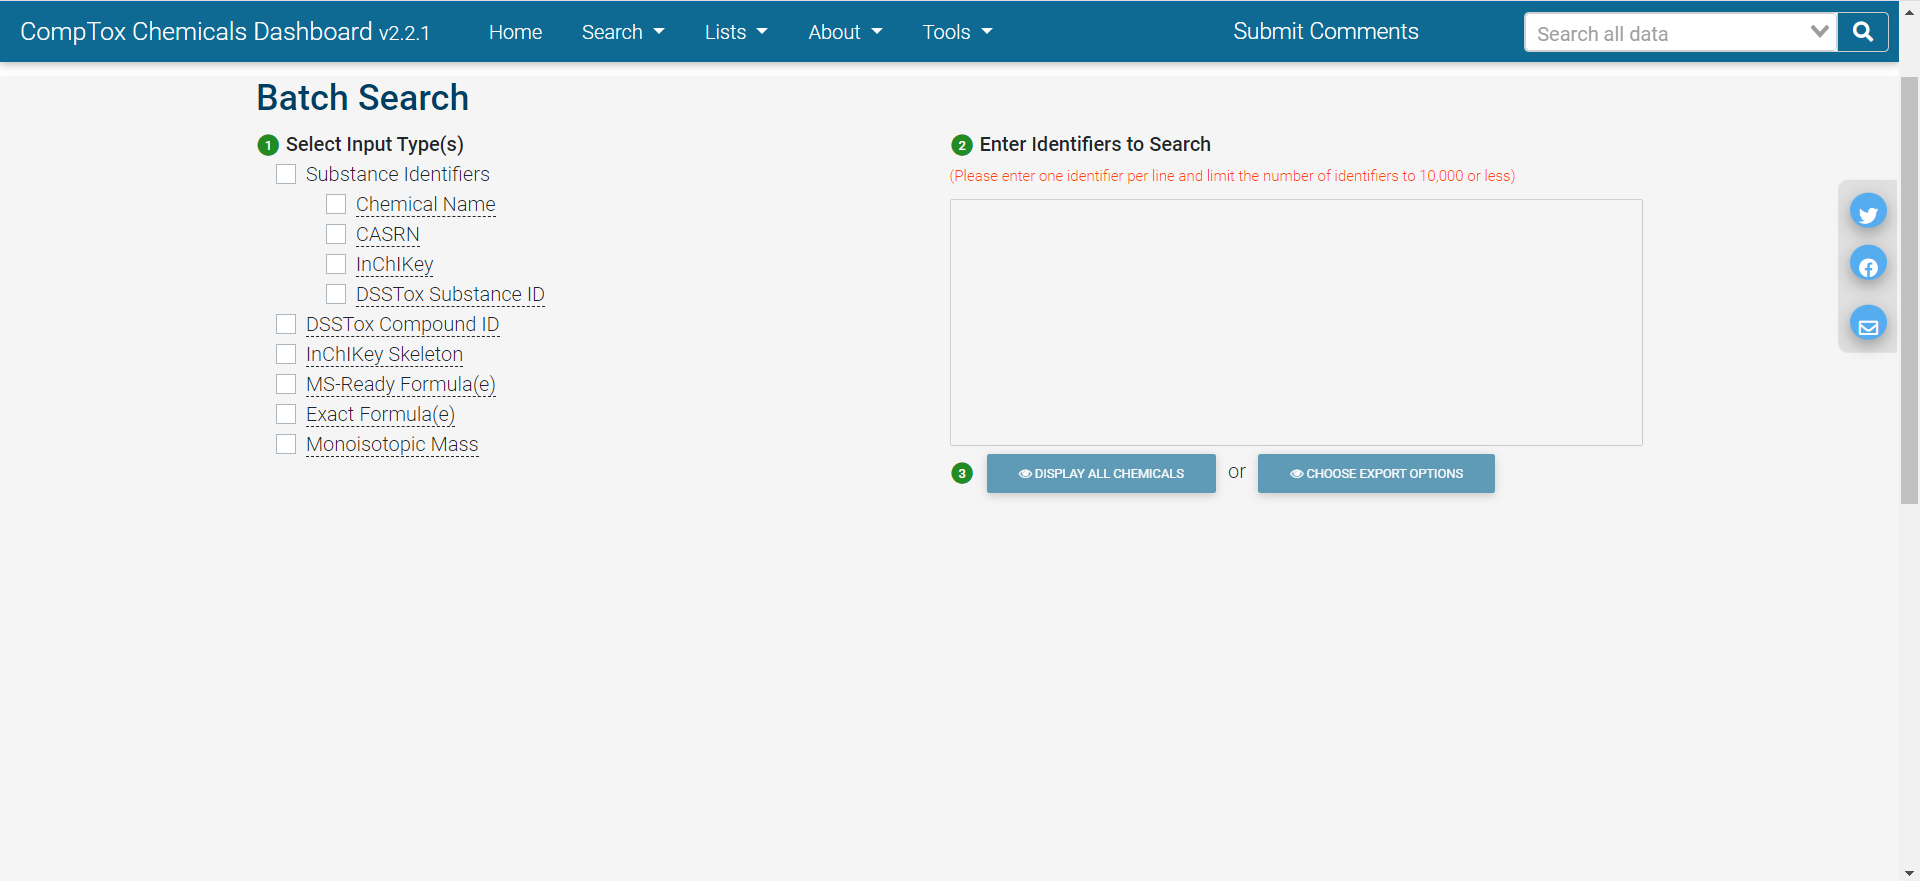Image resolution: width=1920 pixels, height=881 pixels.
Task: Go to the Home page
Action: pos(515,32)
